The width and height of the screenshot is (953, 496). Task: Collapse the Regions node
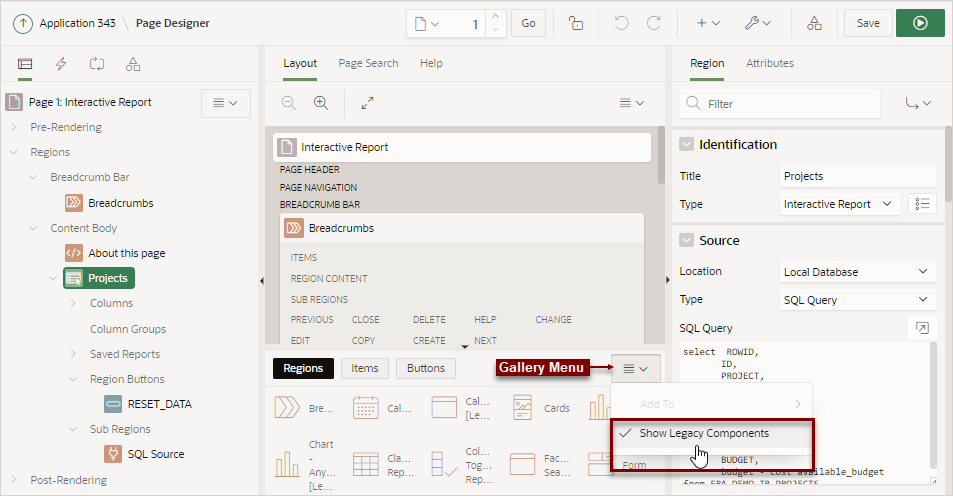tap(13, 152)
